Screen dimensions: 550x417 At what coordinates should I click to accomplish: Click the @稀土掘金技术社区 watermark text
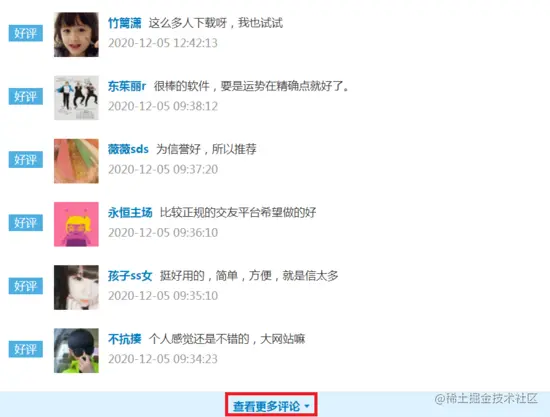[486, 399]
